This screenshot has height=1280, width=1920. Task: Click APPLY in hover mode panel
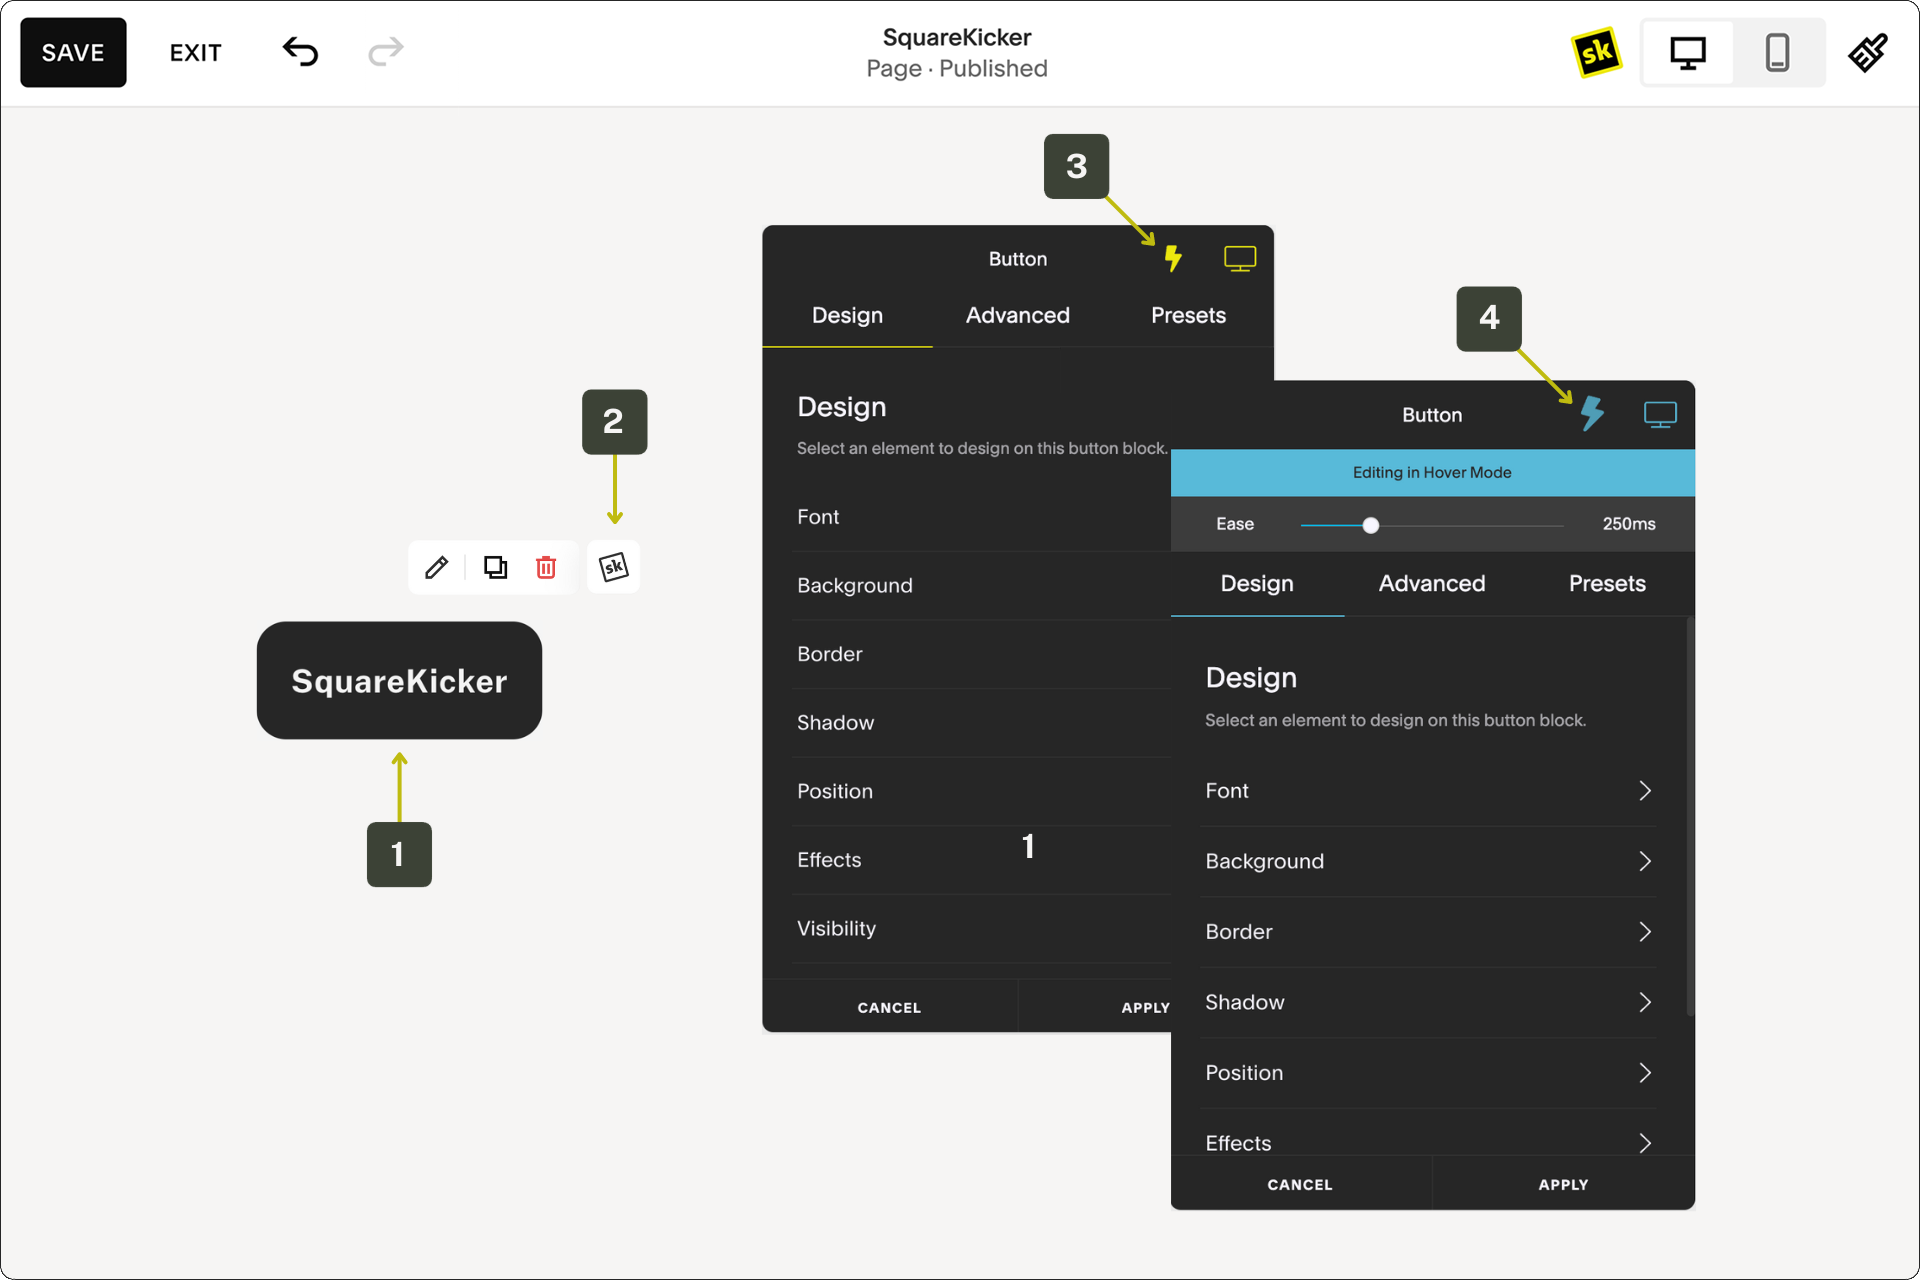pos(1563,1185)
